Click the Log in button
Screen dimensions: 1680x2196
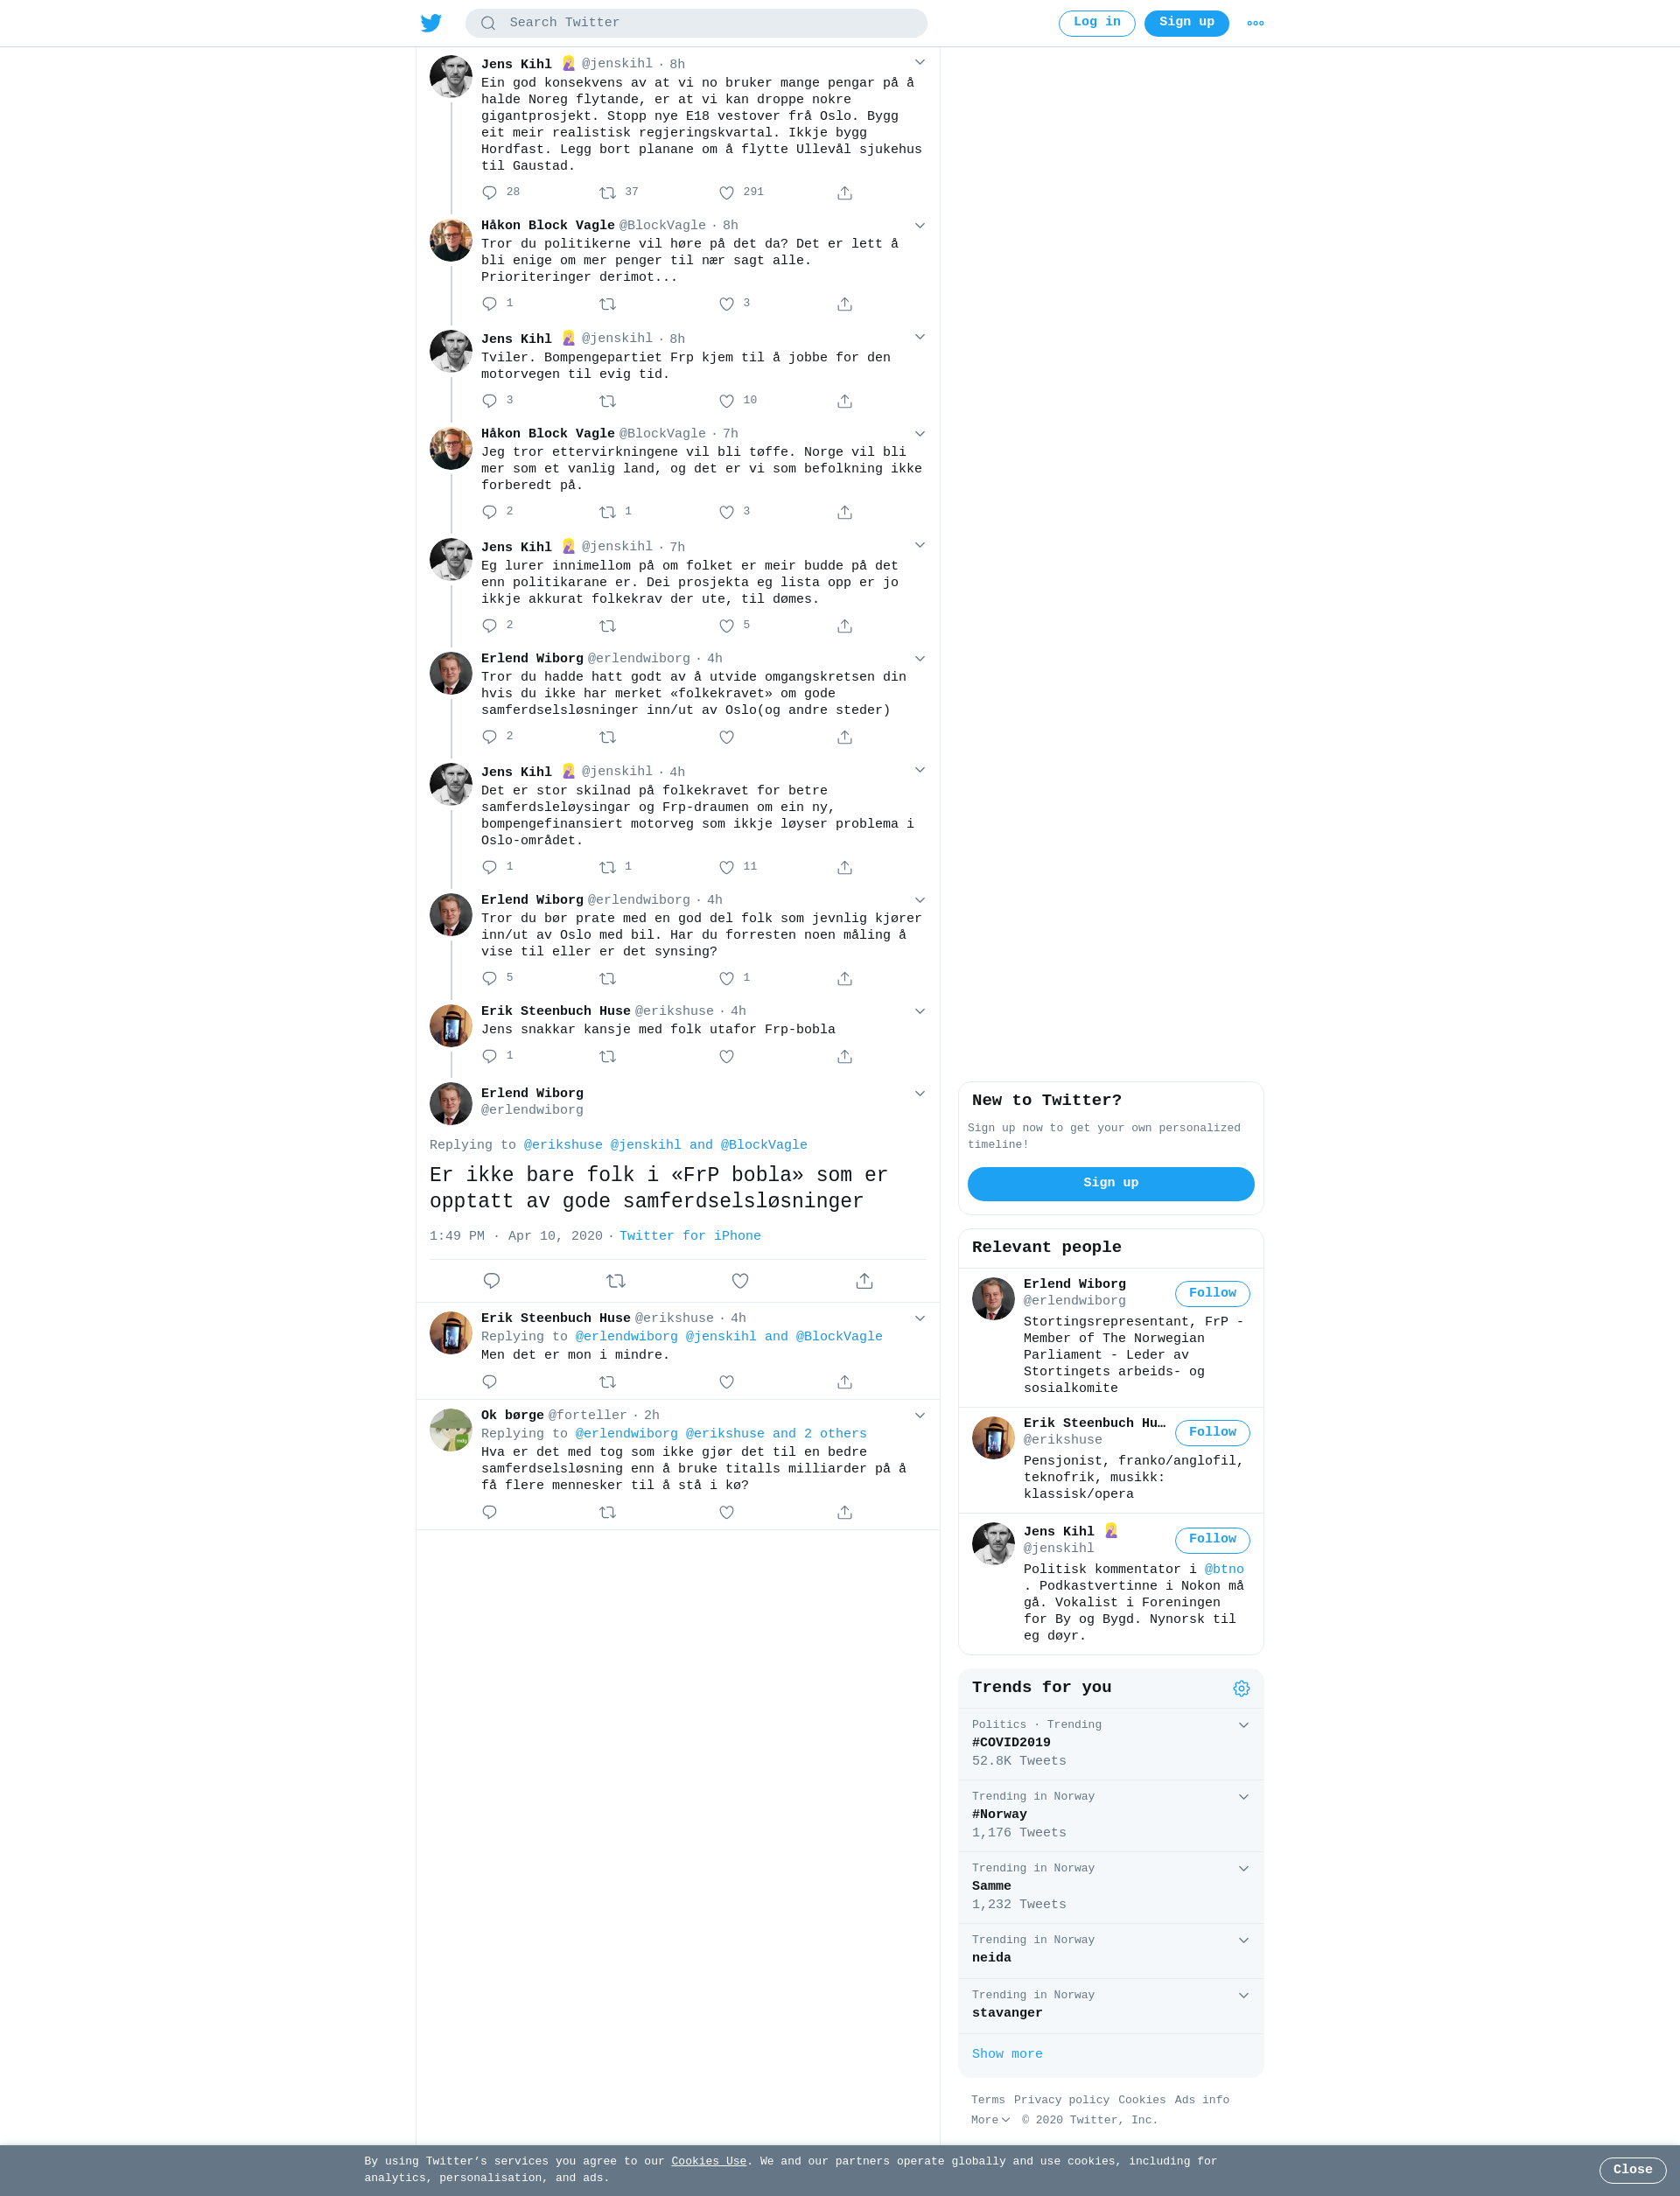pyautogui.click(x=1096, y=23)
